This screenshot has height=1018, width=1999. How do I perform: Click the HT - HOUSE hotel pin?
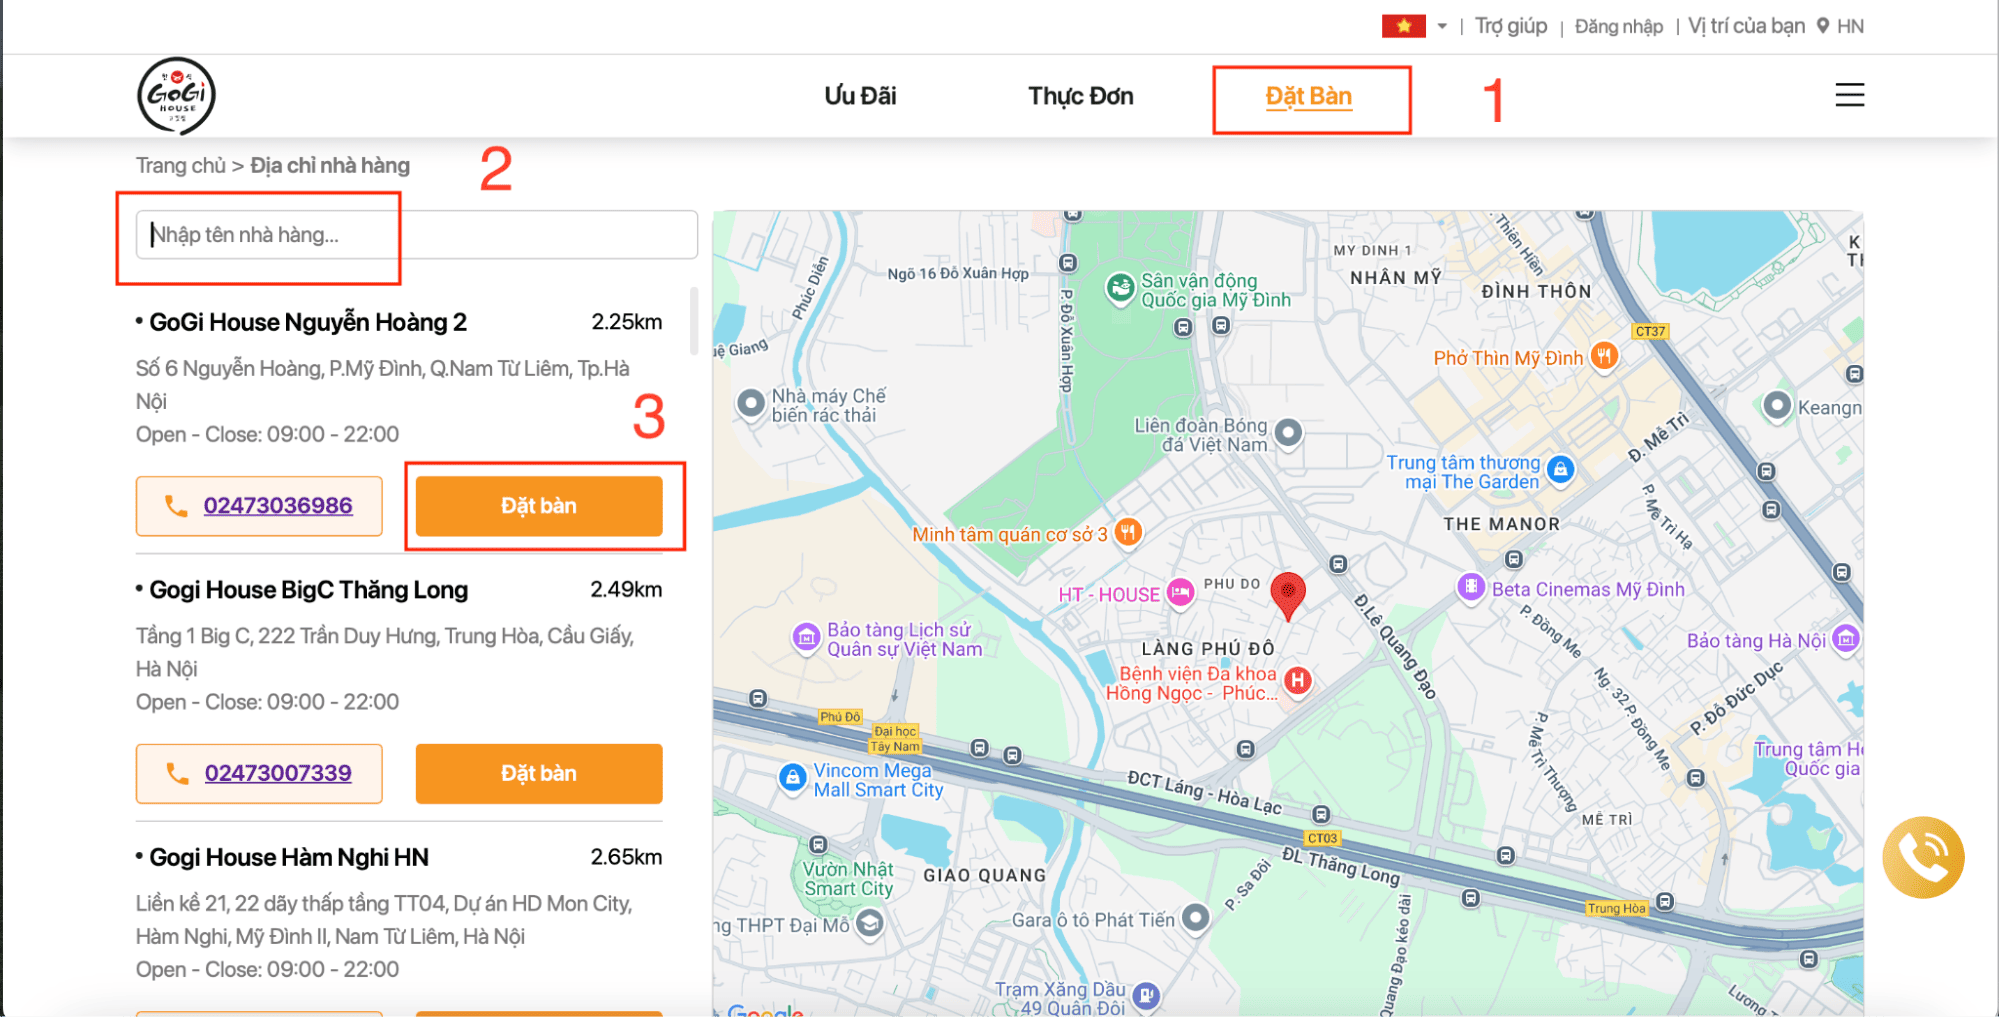(1180, 593)
